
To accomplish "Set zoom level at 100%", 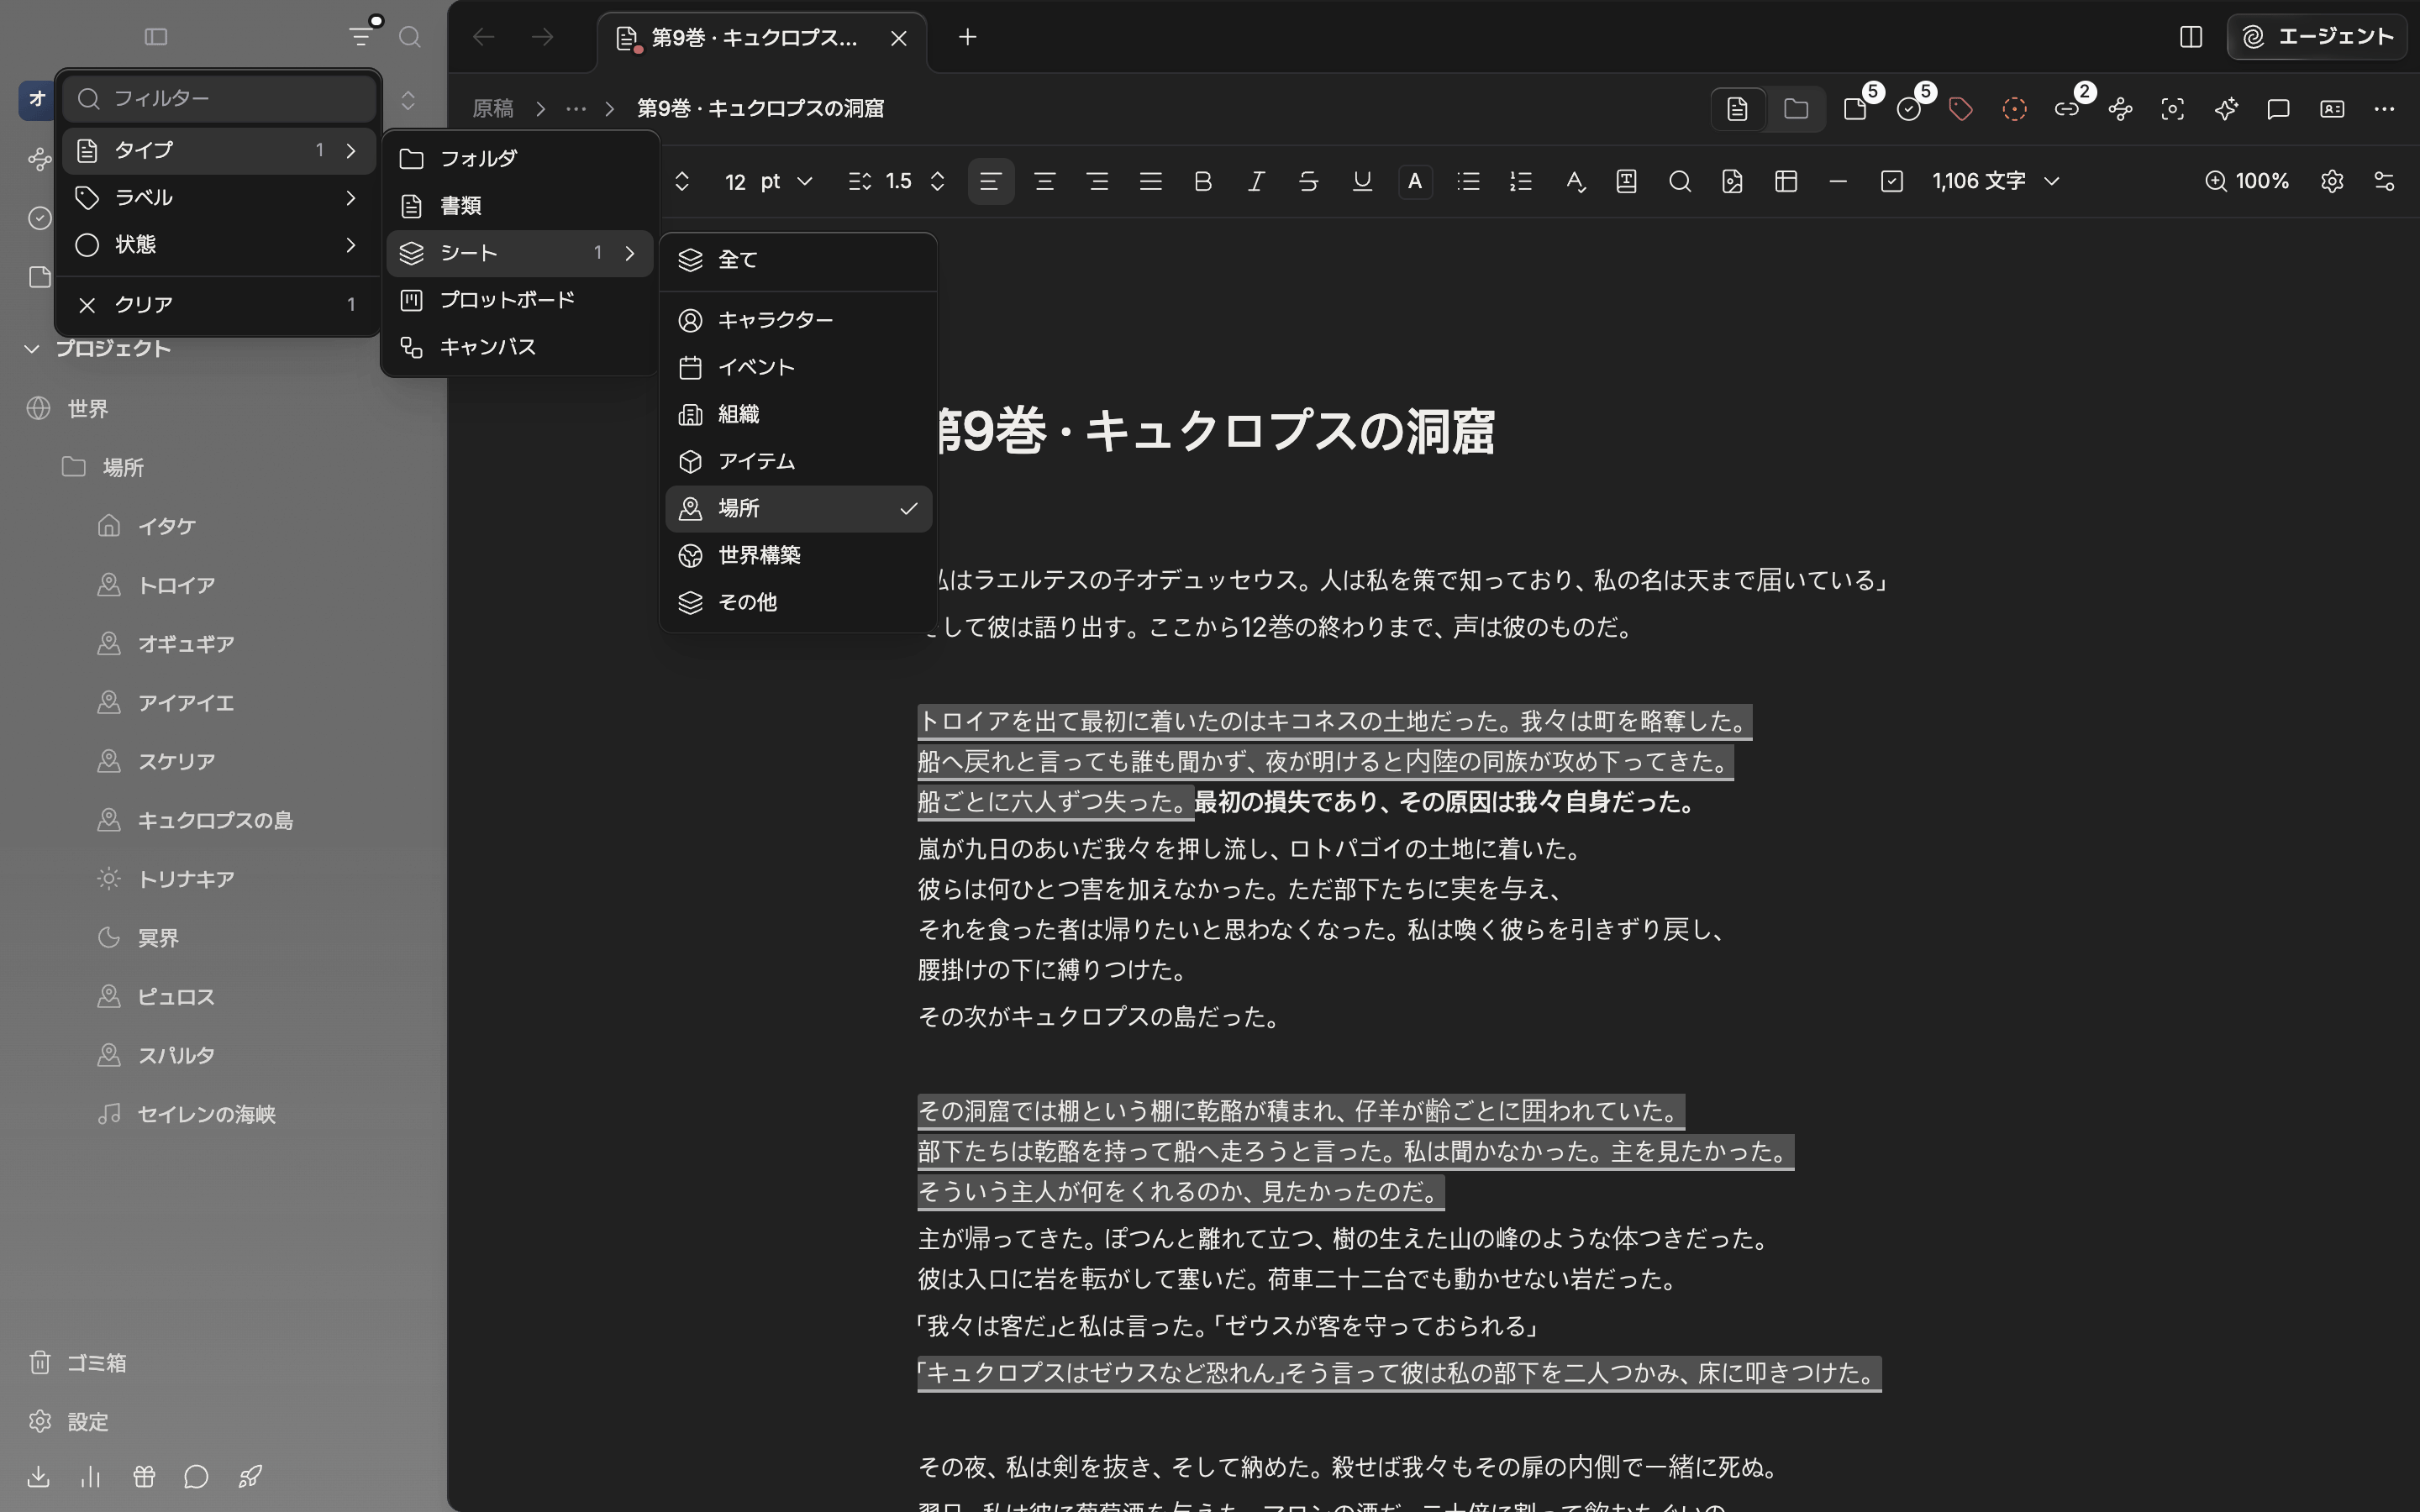I will coord(2247,181).
